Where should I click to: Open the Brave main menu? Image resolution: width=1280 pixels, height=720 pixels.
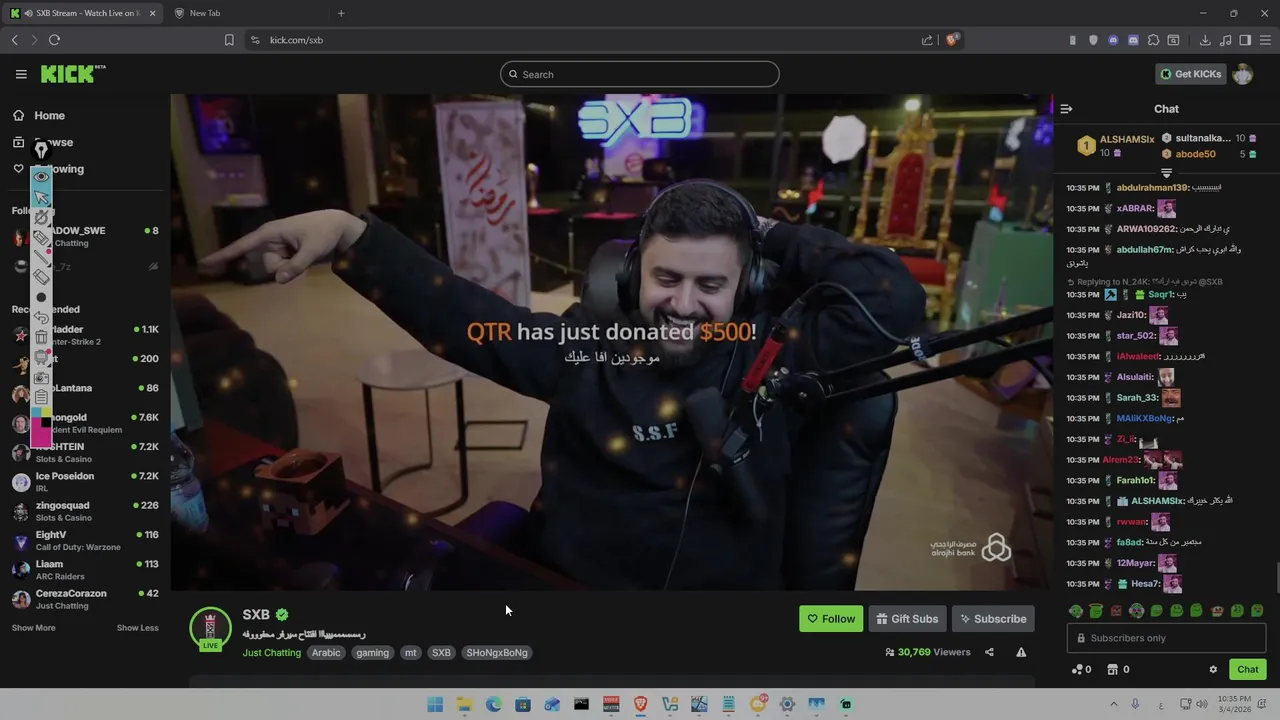1265,40
